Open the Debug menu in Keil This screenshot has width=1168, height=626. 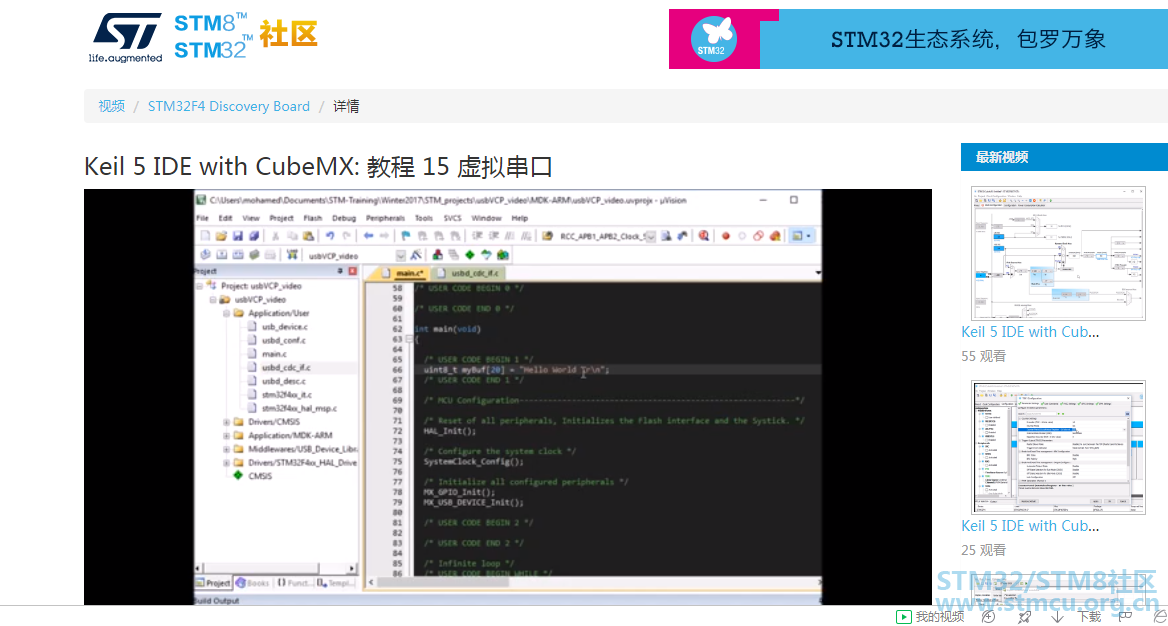coord(344,218)
